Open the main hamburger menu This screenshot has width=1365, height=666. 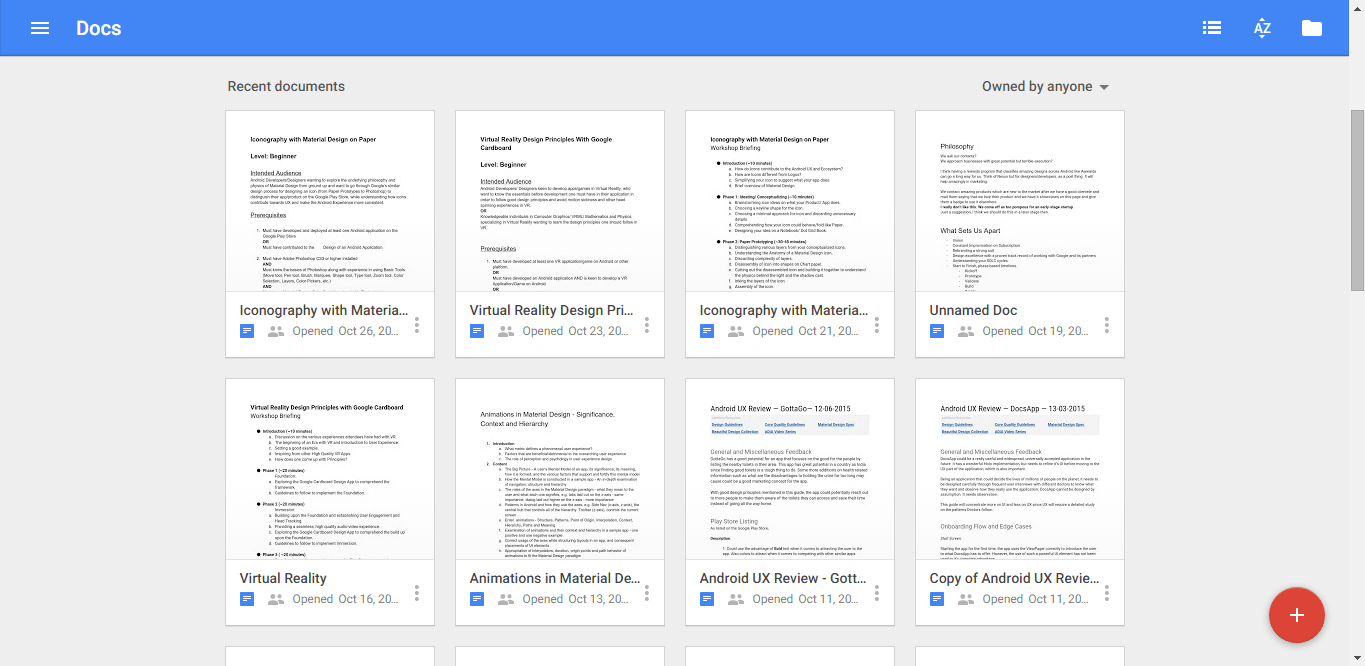[x=40, y=28]
